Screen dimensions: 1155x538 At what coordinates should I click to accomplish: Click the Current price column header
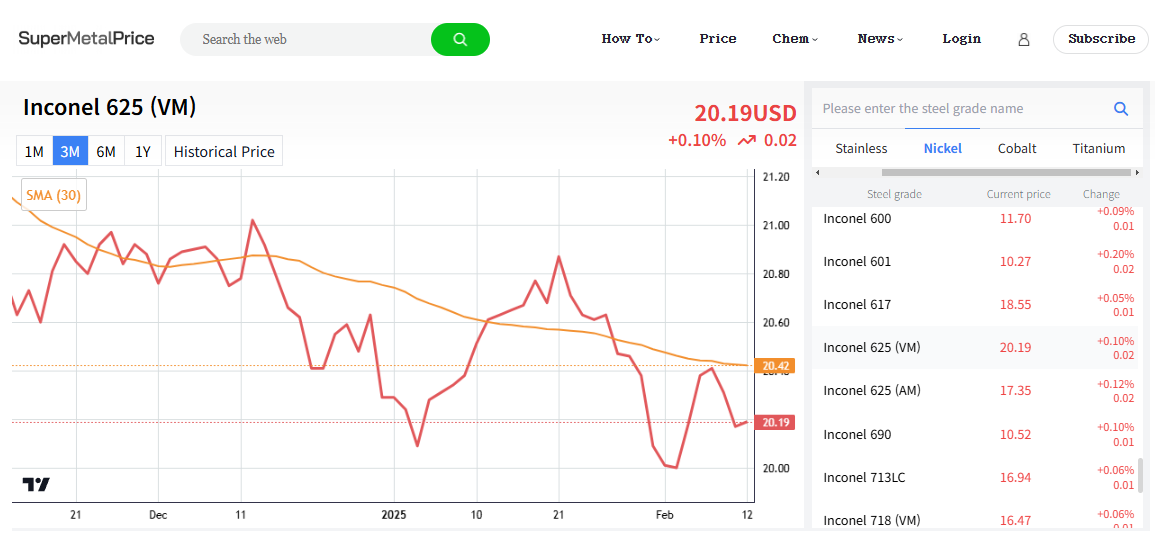[1019, 195]
